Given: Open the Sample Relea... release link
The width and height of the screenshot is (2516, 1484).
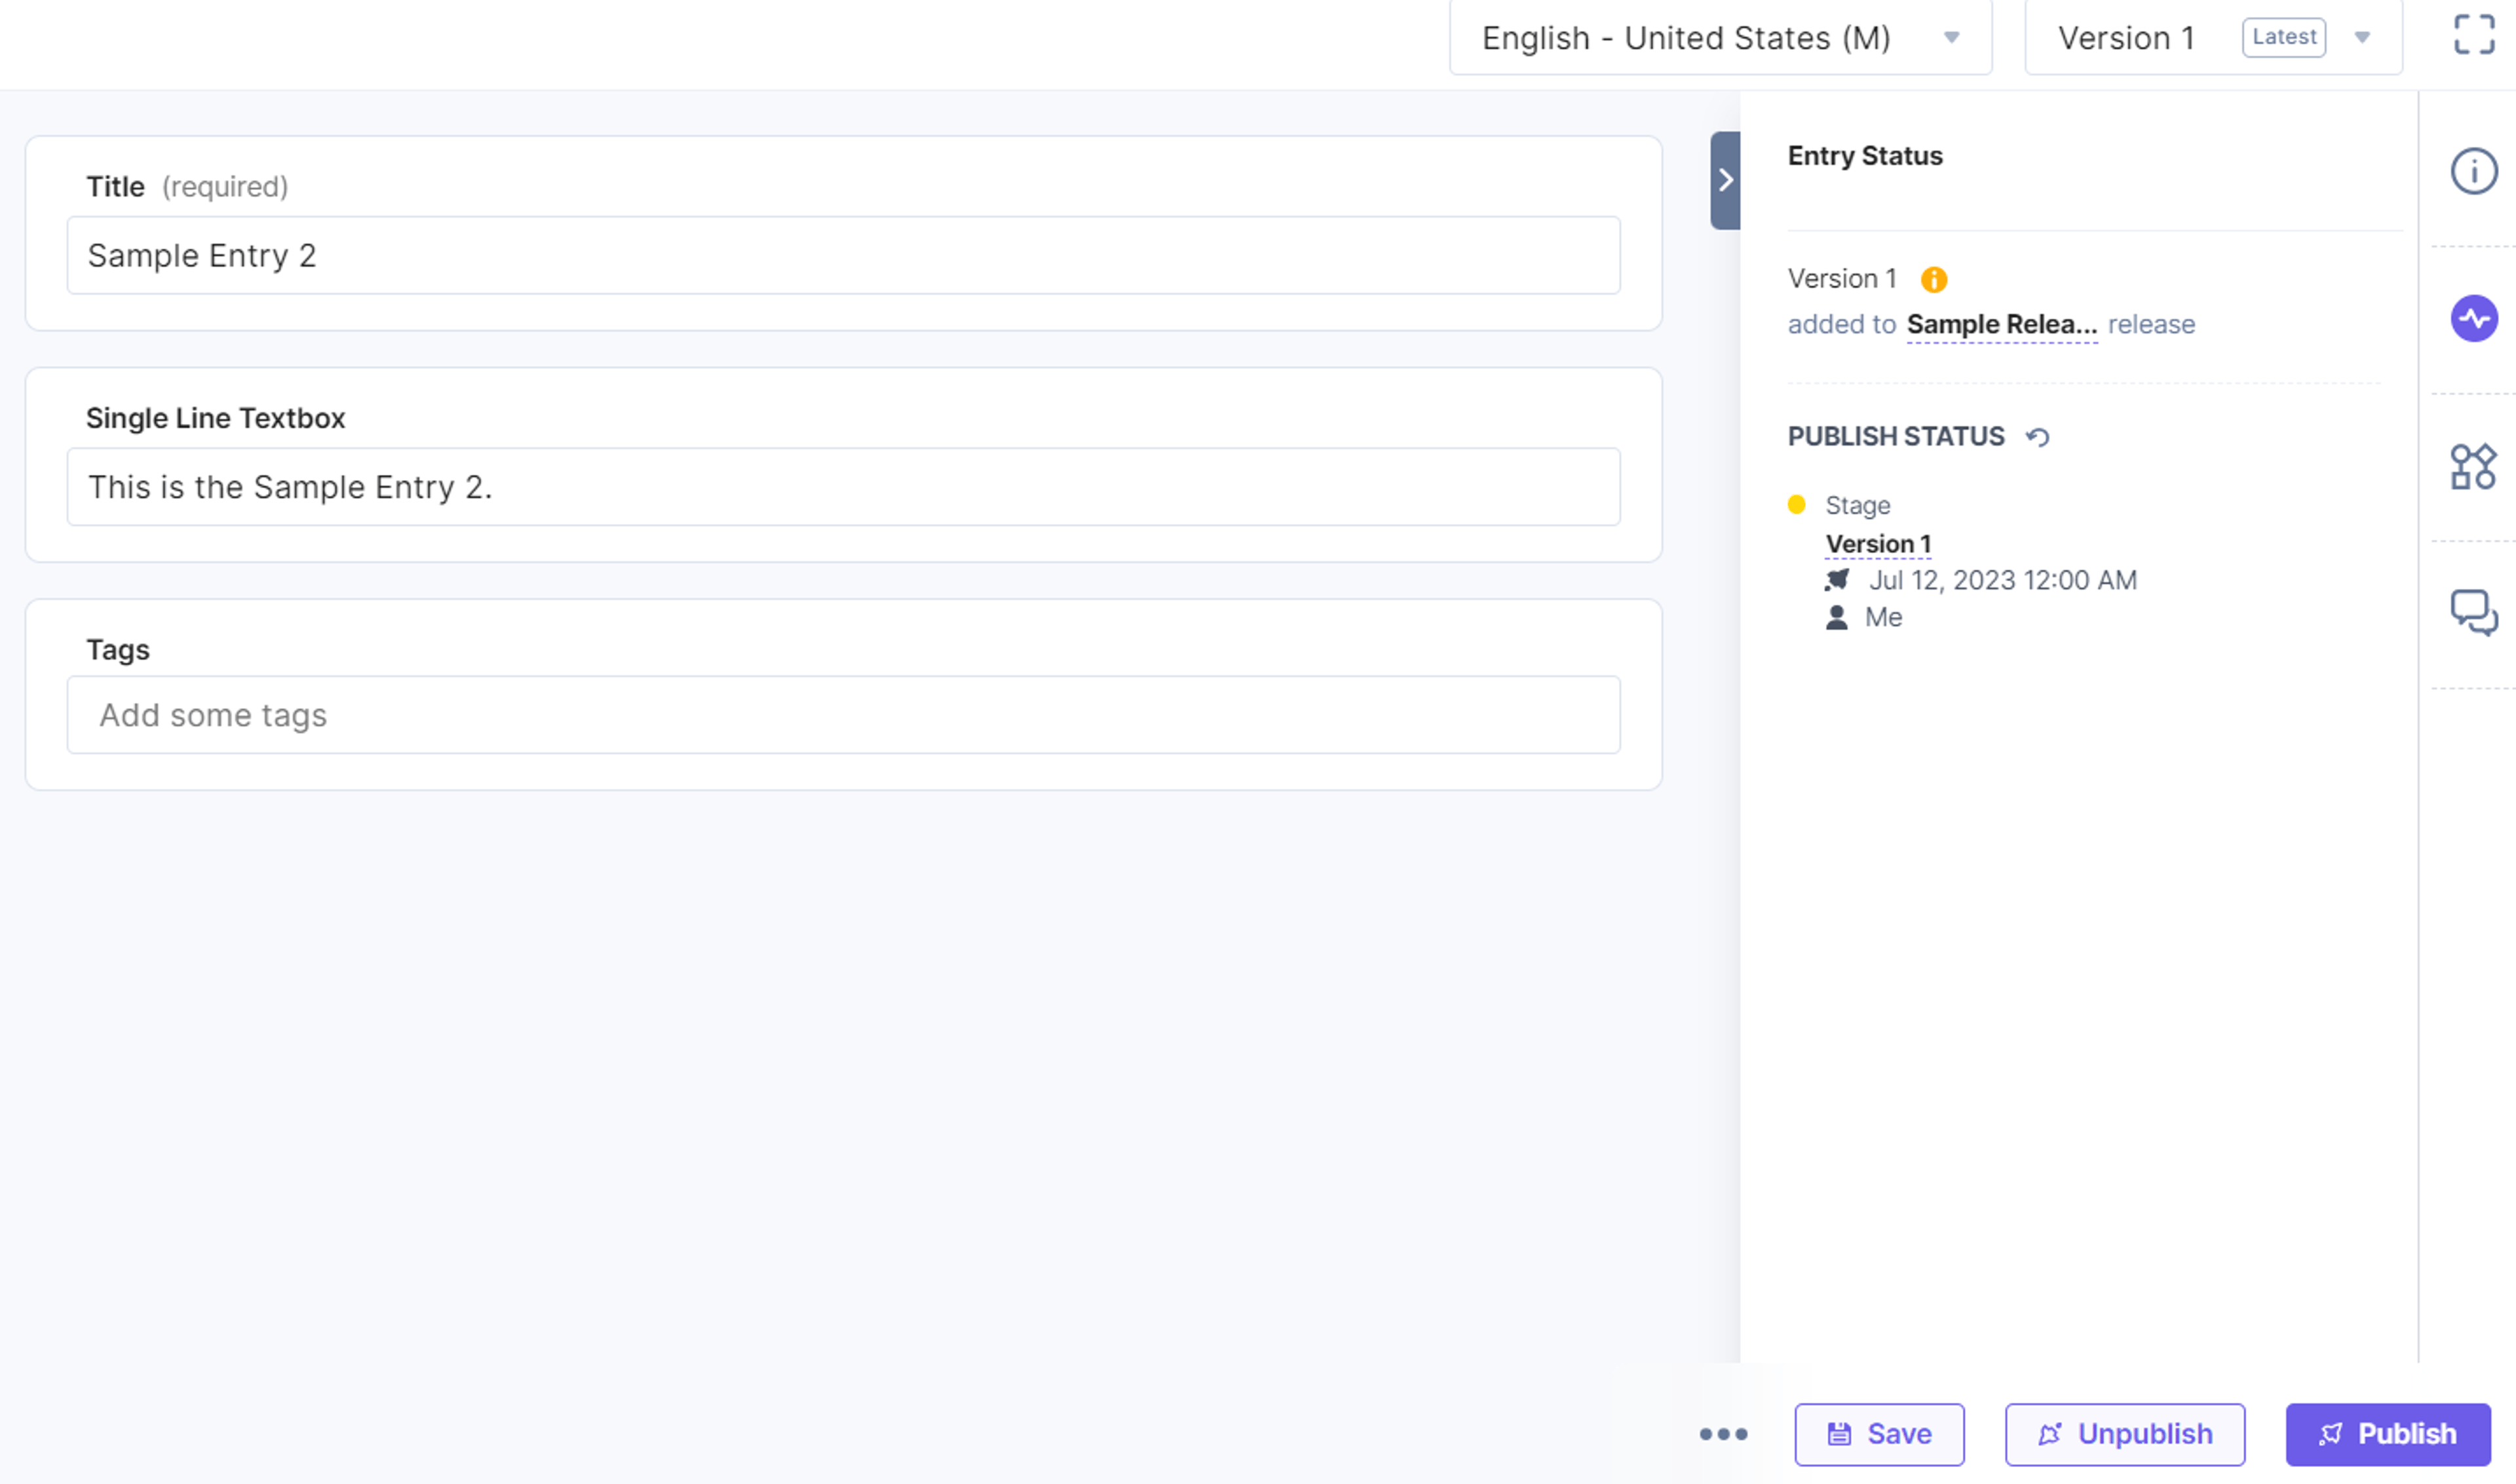Looking at the screenshot, I should pos(2001,325).
